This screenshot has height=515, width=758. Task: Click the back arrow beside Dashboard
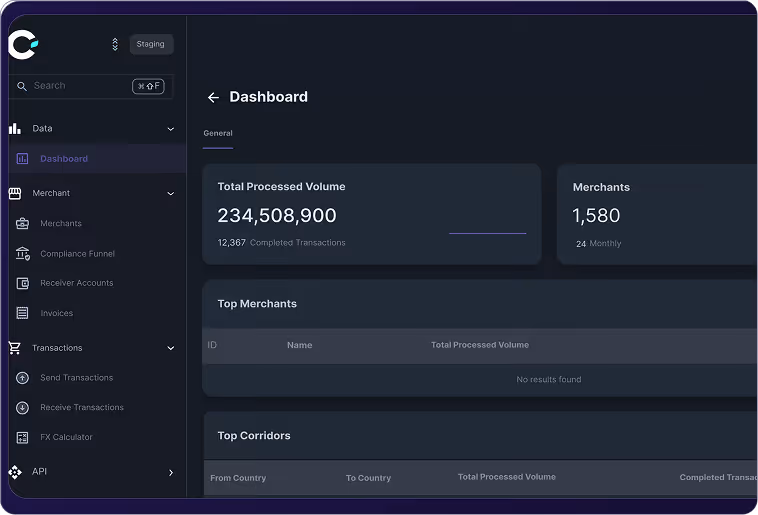(213, 98)
